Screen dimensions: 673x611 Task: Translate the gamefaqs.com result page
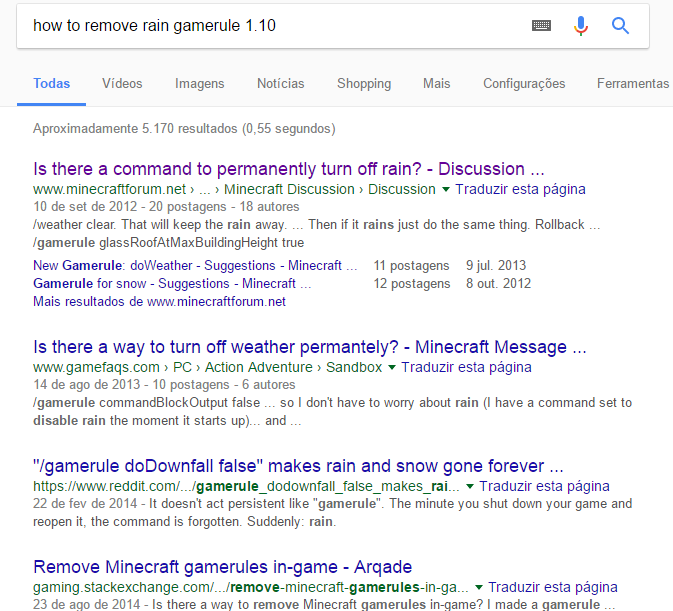[x=466, y=367]
